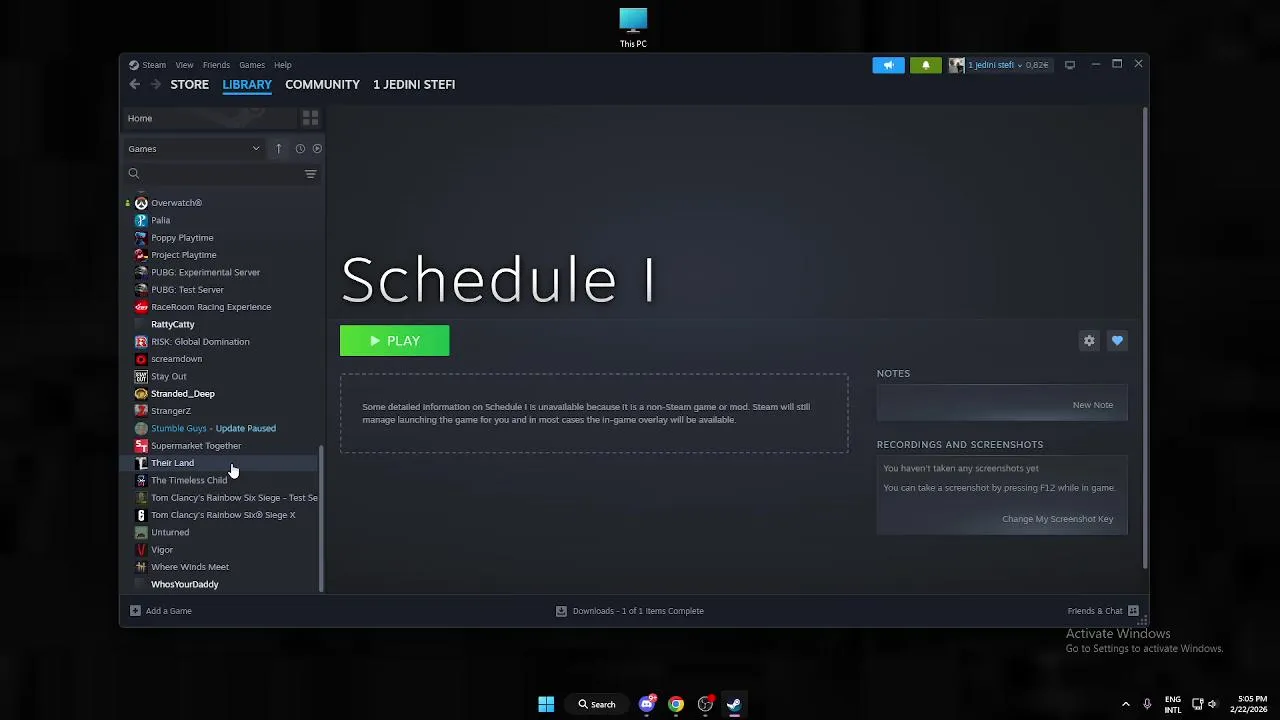The height and width of the screenshot is (720, 1280).
Task: Click the Add a Game label
Action: pos(169,611)
